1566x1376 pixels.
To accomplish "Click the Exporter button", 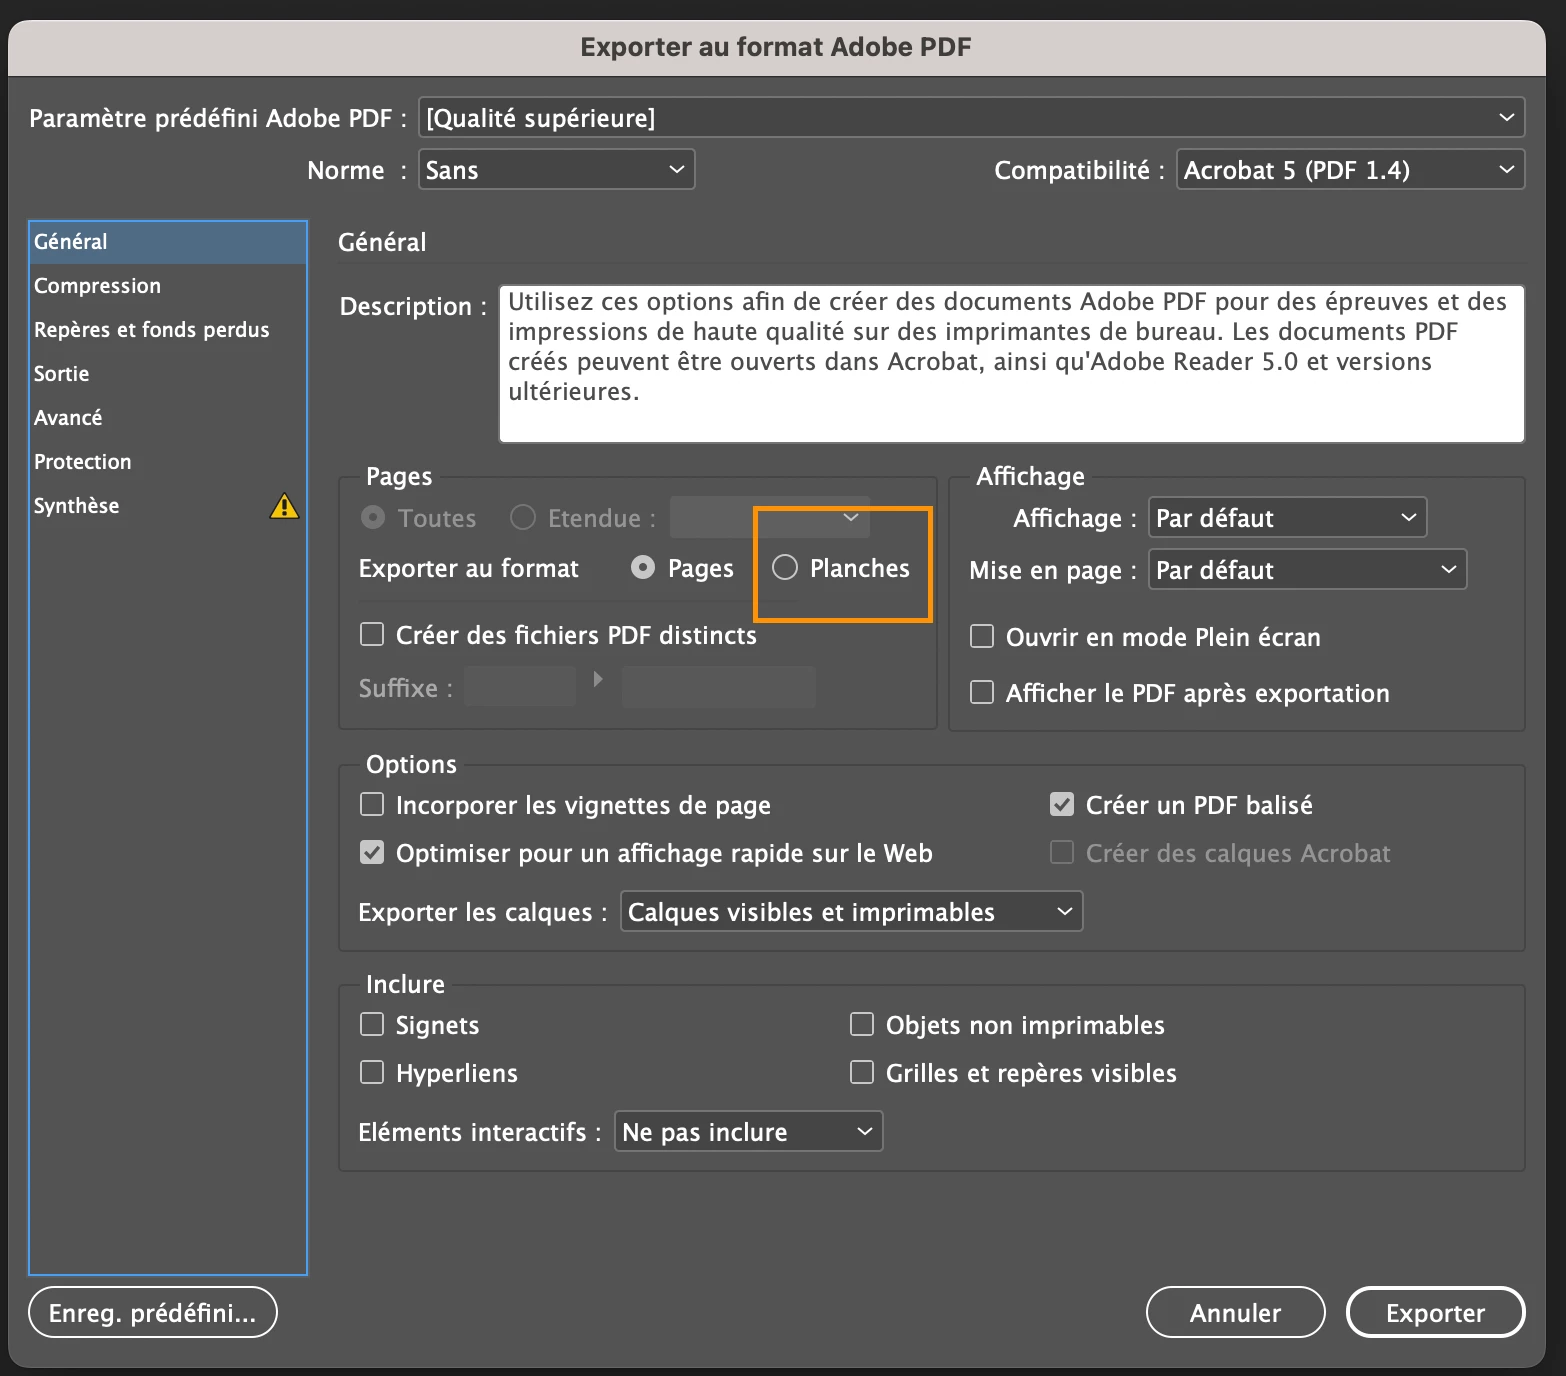I will click(1435, 1313).
